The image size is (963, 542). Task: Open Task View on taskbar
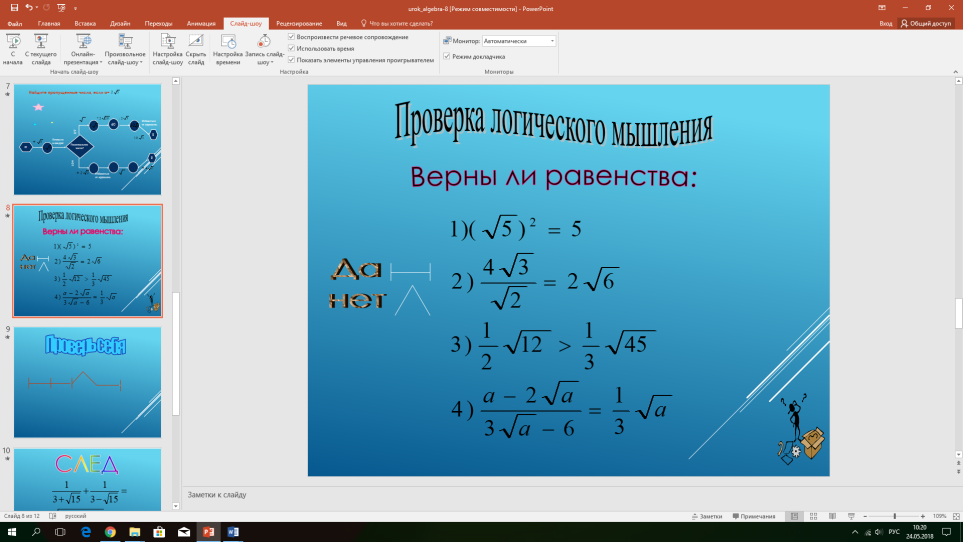coord(60,532)
